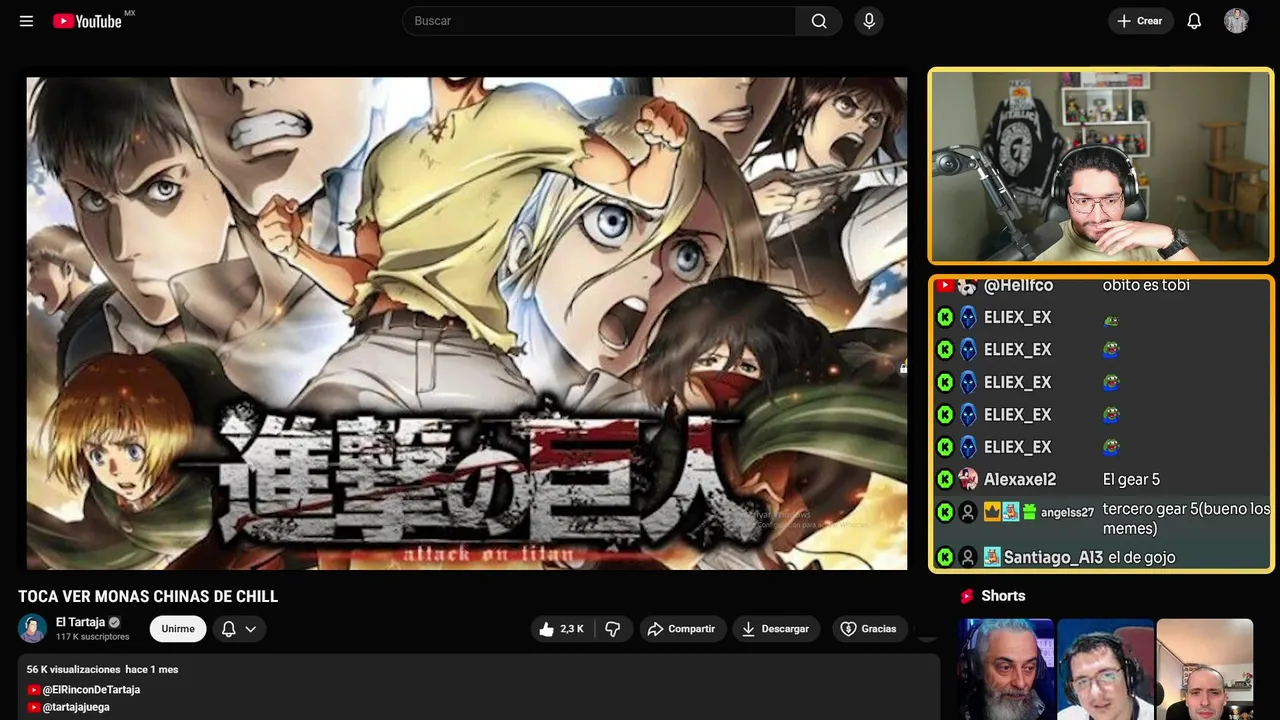1280x720 pixels.
Task: Click the Attack on Titan video player
Action: point(467,323)
